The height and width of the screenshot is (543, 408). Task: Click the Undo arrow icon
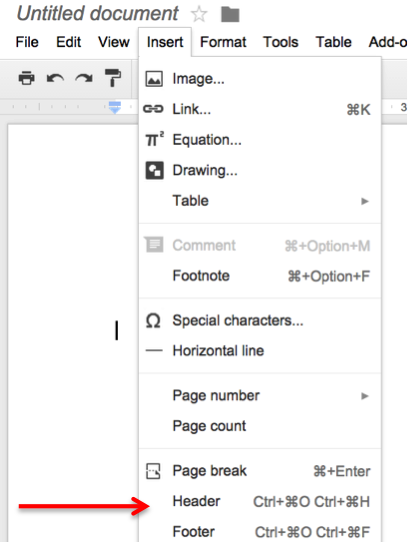55,78
